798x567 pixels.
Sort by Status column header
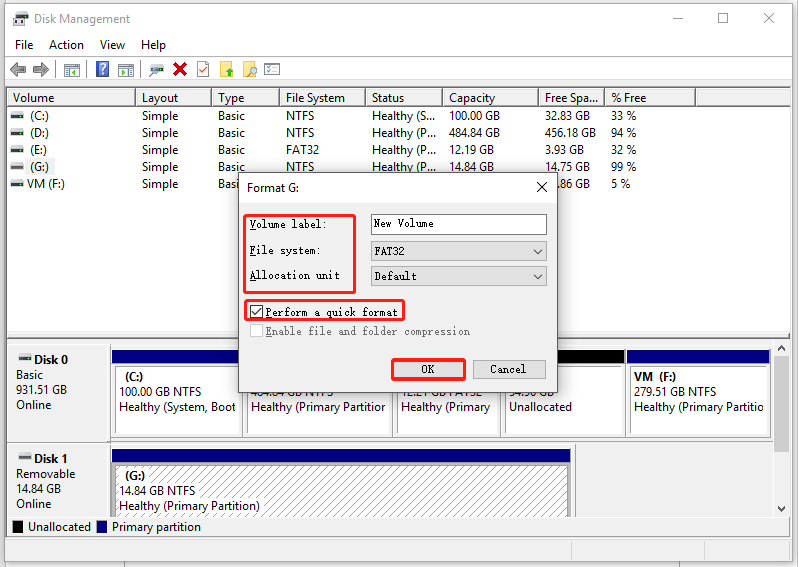click(404, 98)
